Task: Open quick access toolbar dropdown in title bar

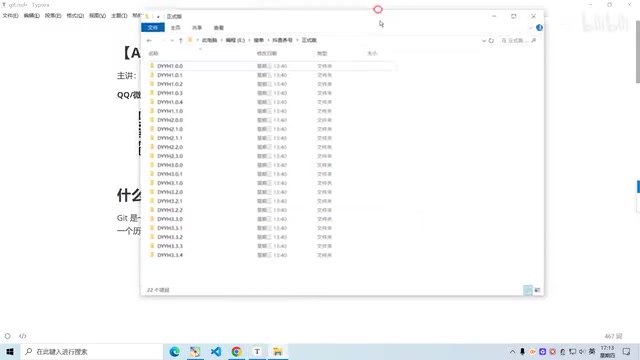Action: [x=158, y=17]
